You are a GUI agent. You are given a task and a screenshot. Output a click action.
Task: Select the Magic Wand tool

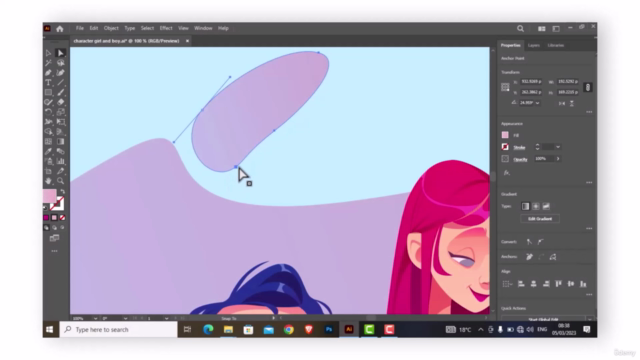click(49, 63)
